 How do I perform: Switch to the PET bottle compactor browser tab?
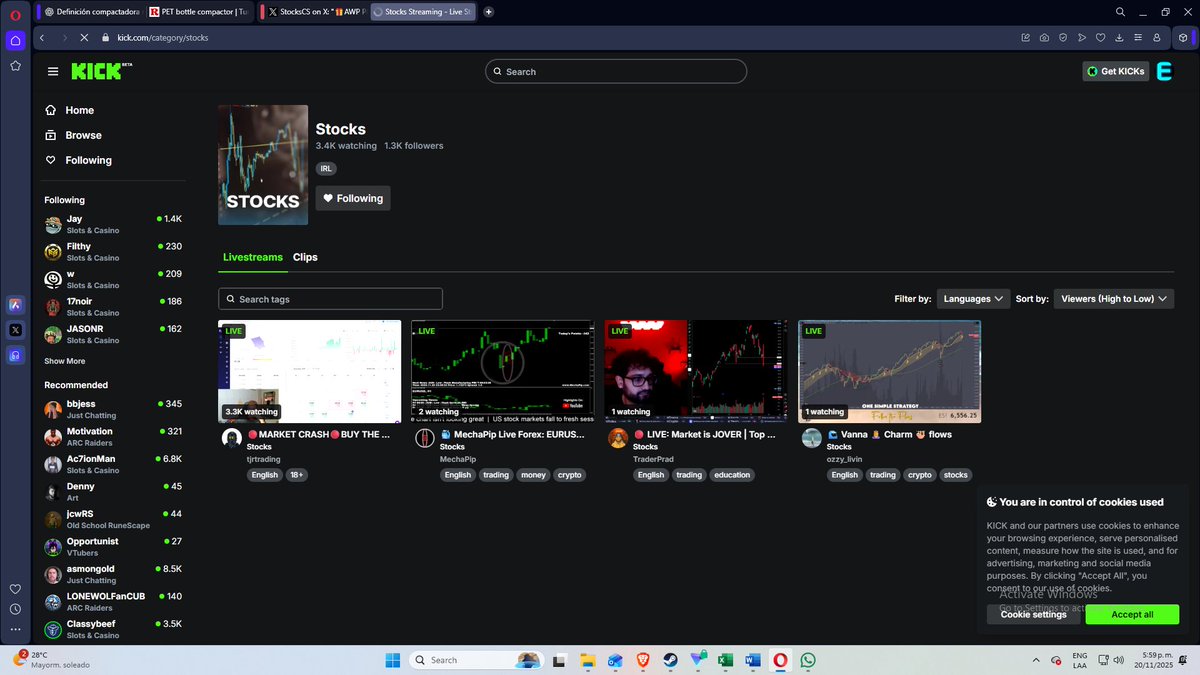(x=199, y=12)
